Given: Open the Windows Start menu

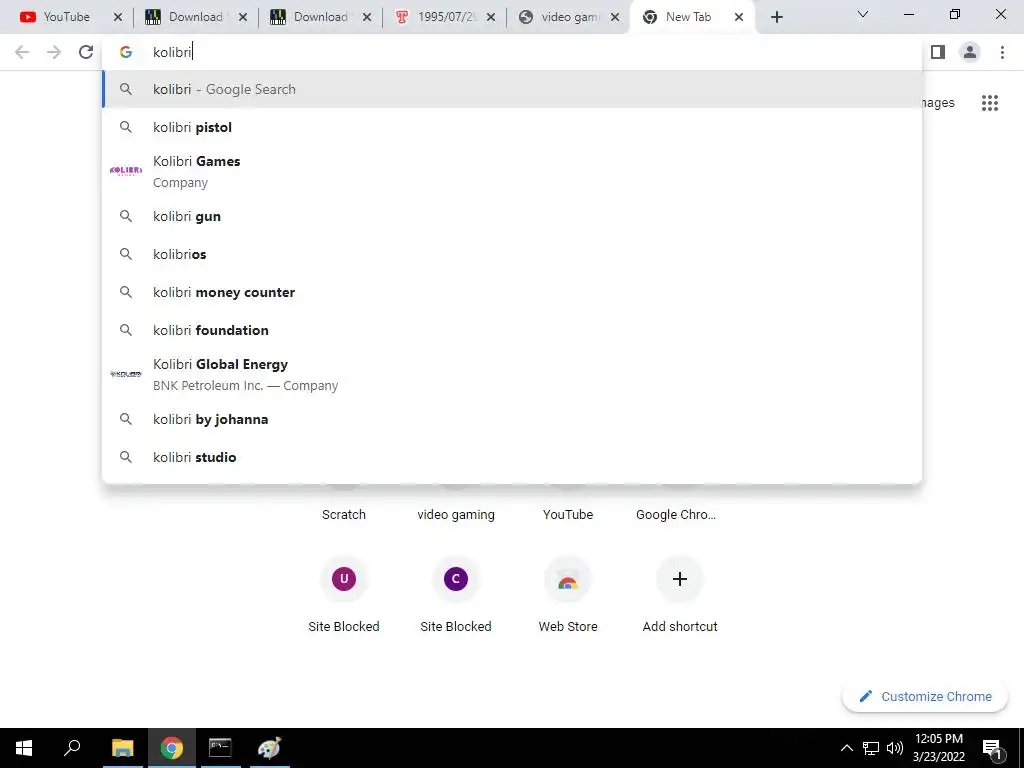Looking at the screenshot, I should click(24, 748).
